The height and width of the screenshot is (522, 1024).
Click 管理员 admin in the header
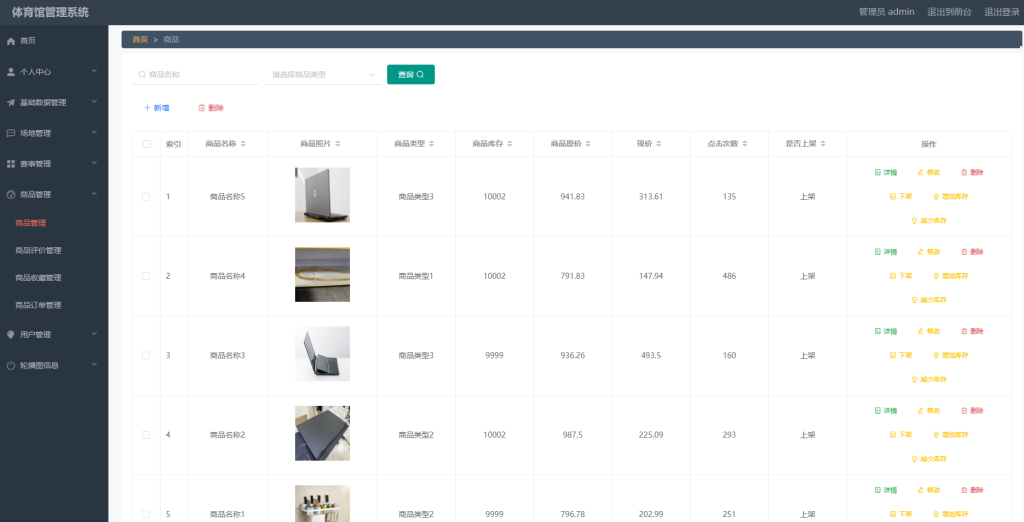[x=886, y=12]
